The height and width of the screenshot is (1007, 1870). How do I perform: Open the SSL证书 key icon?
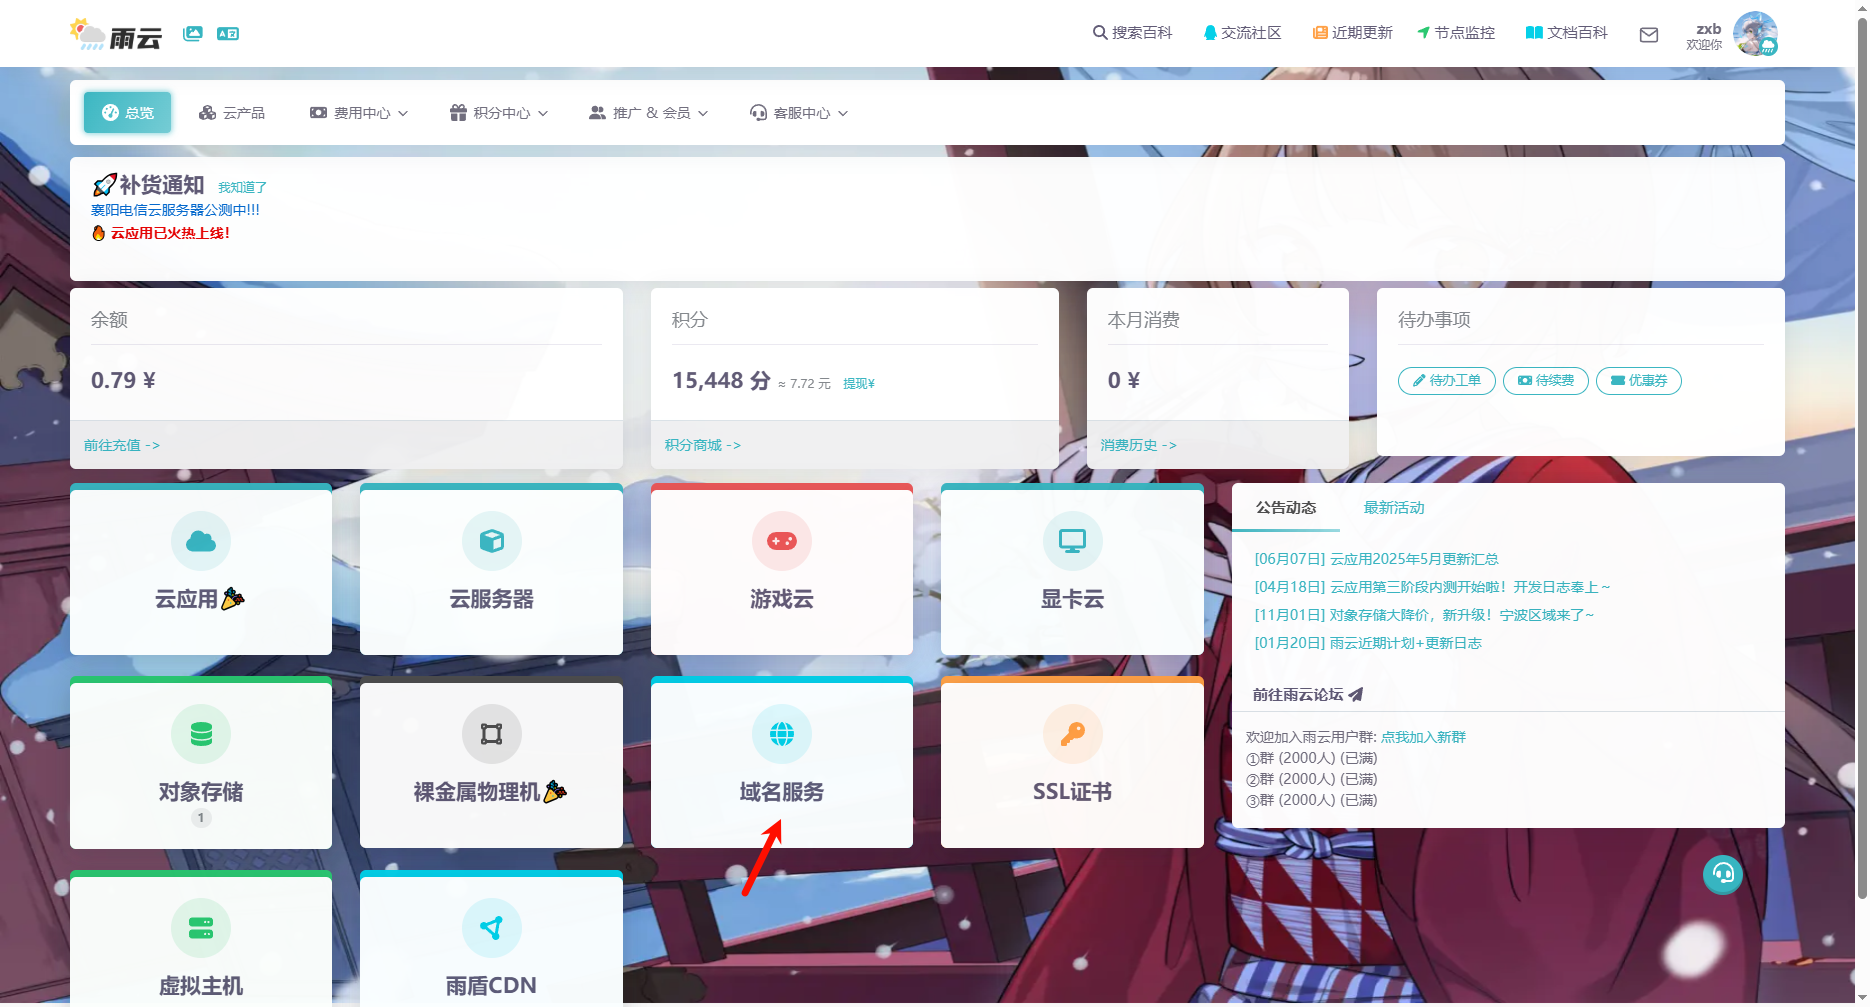click(x=1072, y=734)
